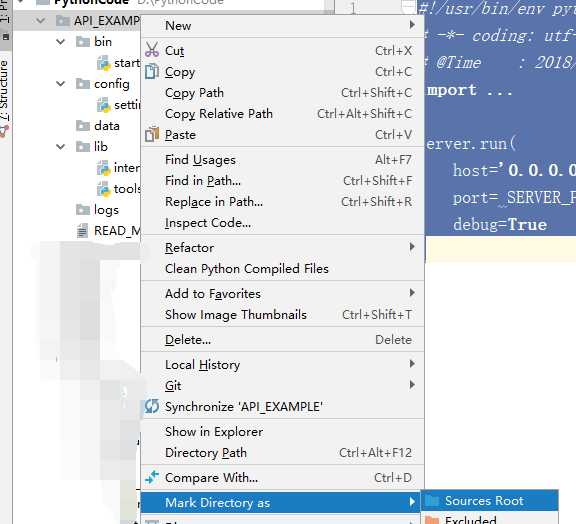Click the Excluded orange folder icon
The width and height of the screenshot is (576, 524).
click(x=432, y=520)
